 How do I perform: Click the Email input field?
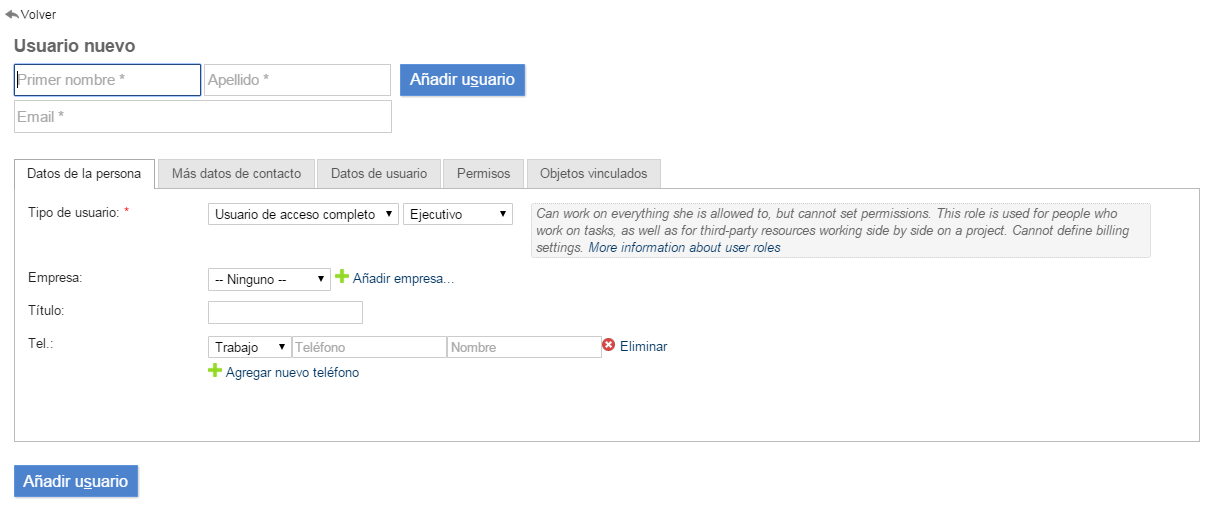coord(203,117)
